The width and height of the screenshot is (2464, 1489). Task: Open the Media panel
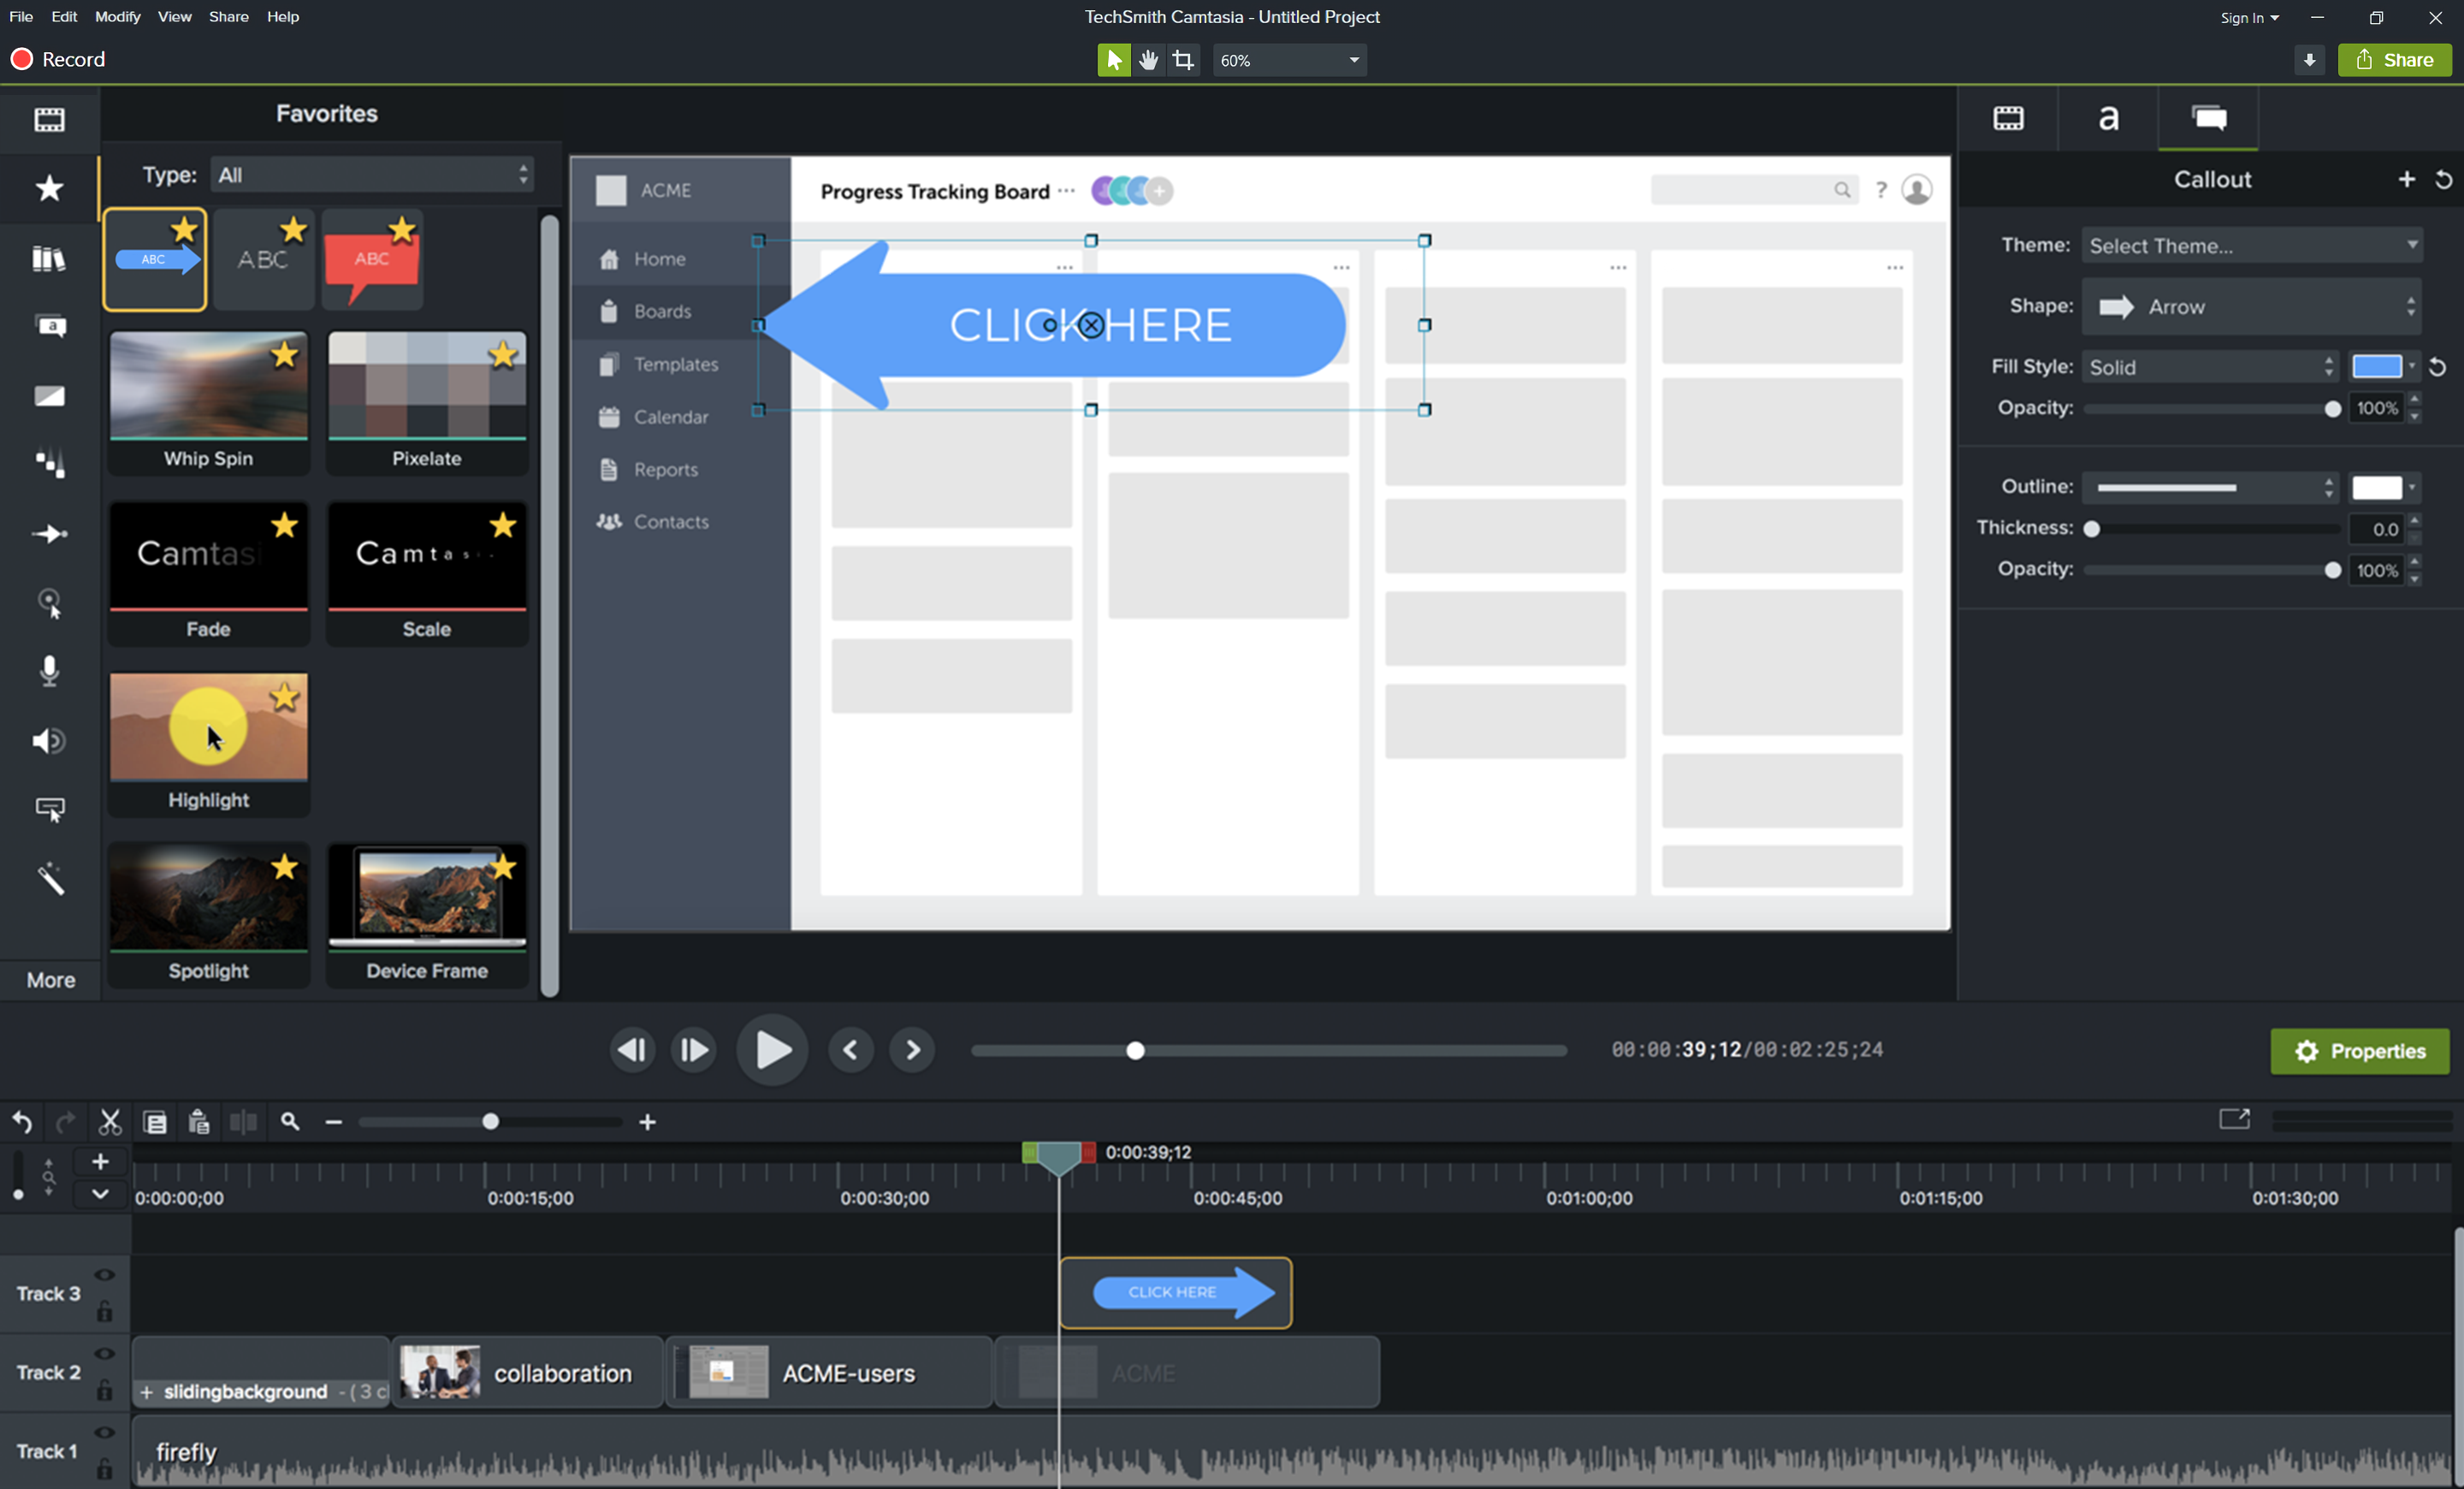[x=49, y=120]
